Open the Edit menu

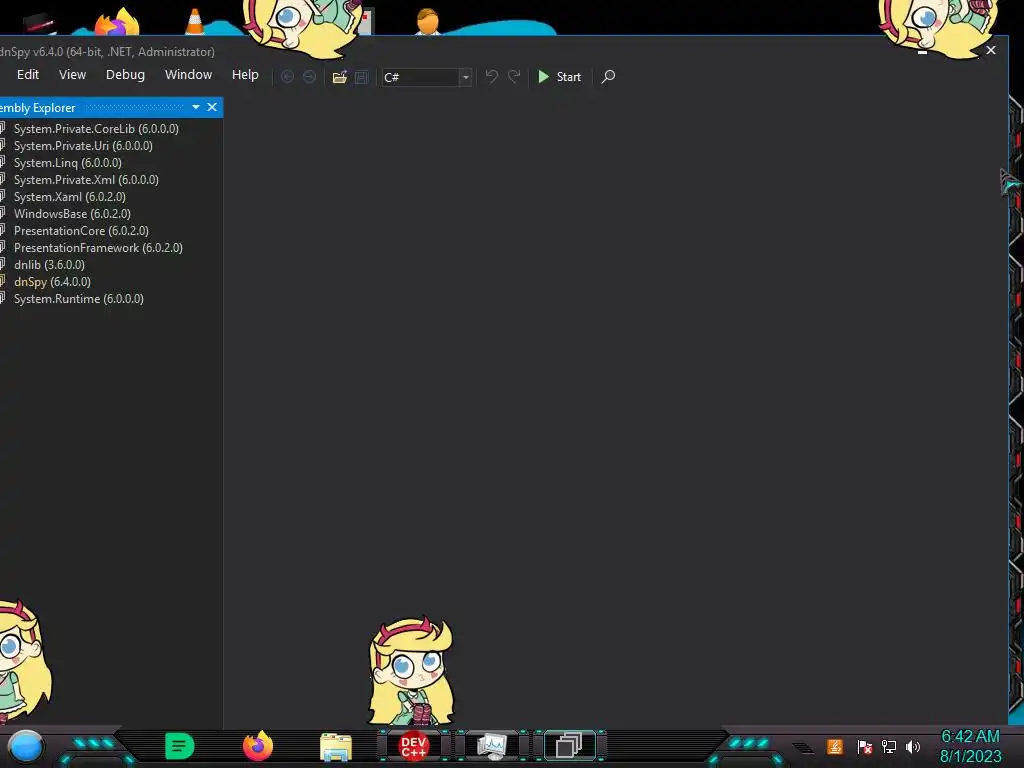[28, 74]
